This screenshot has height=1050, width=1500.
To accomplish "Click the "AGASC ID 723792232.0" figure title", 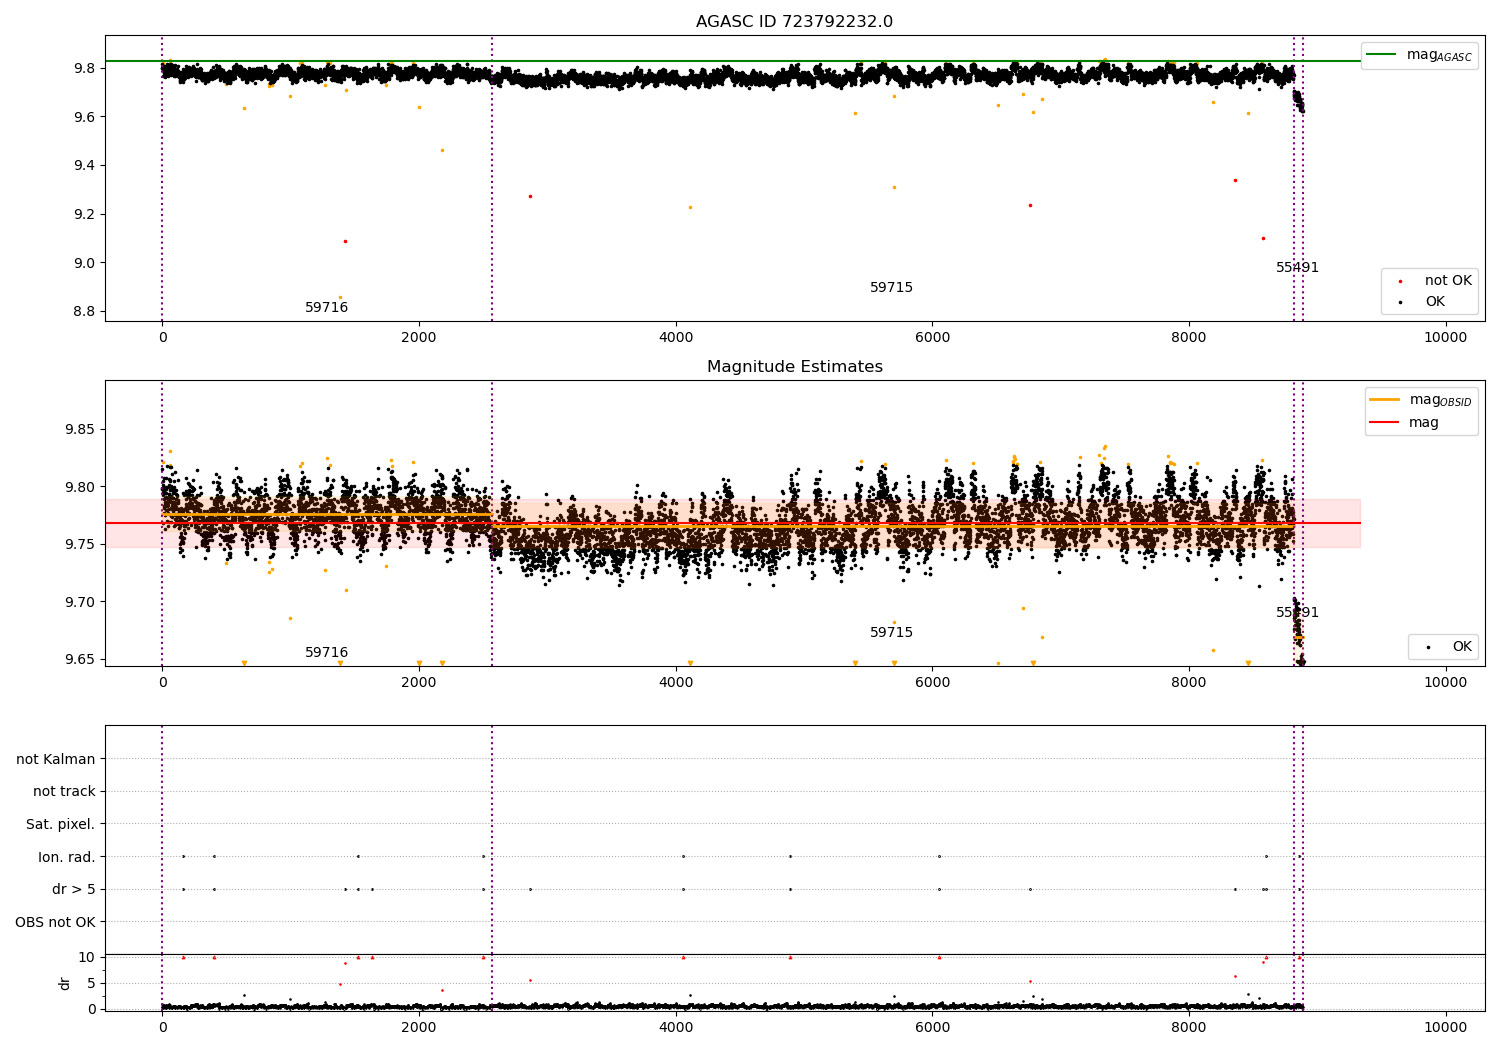I will (x=794, y=22).
